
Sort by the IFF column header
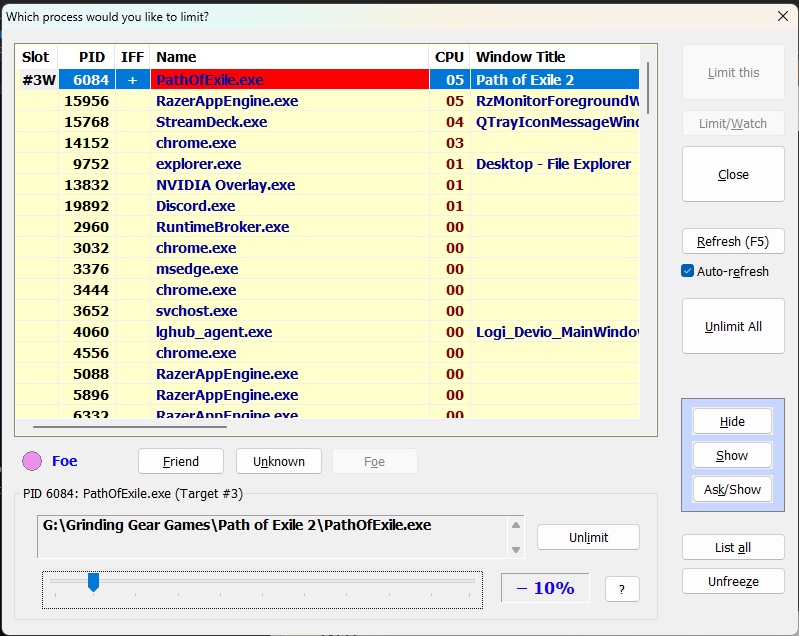(132, 57)
